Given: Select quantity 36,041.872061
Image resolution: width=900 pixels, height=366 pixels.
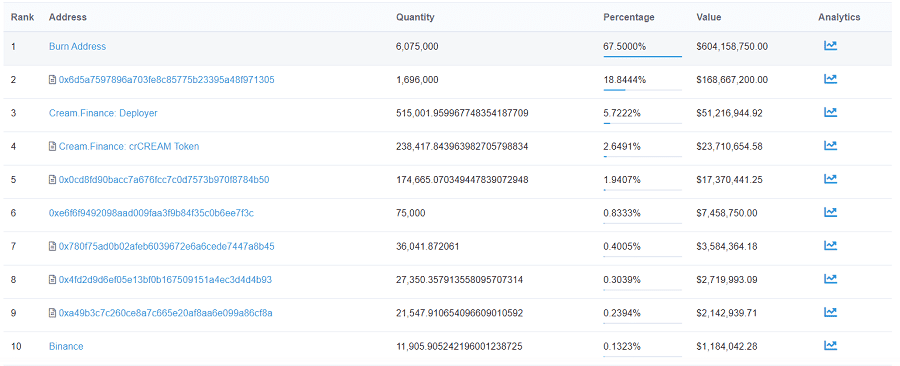Looking at the screenshot, I should pos(428,246).
